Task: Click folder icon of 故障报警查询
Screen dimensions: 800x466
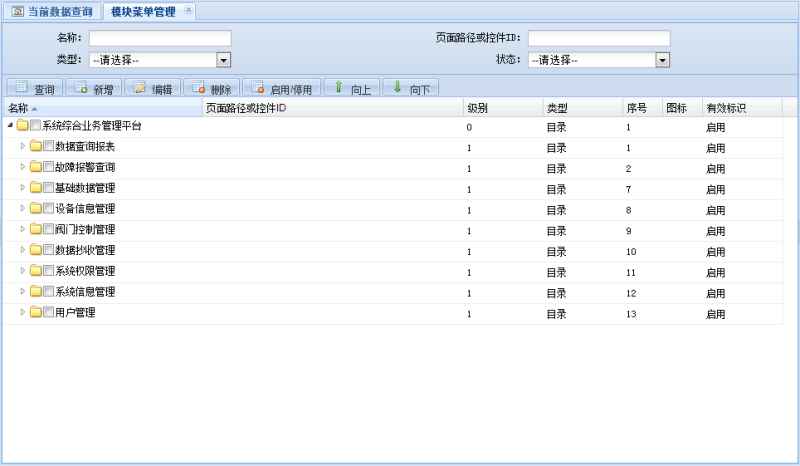Action: pyautogui.click(x=36, y=167)
